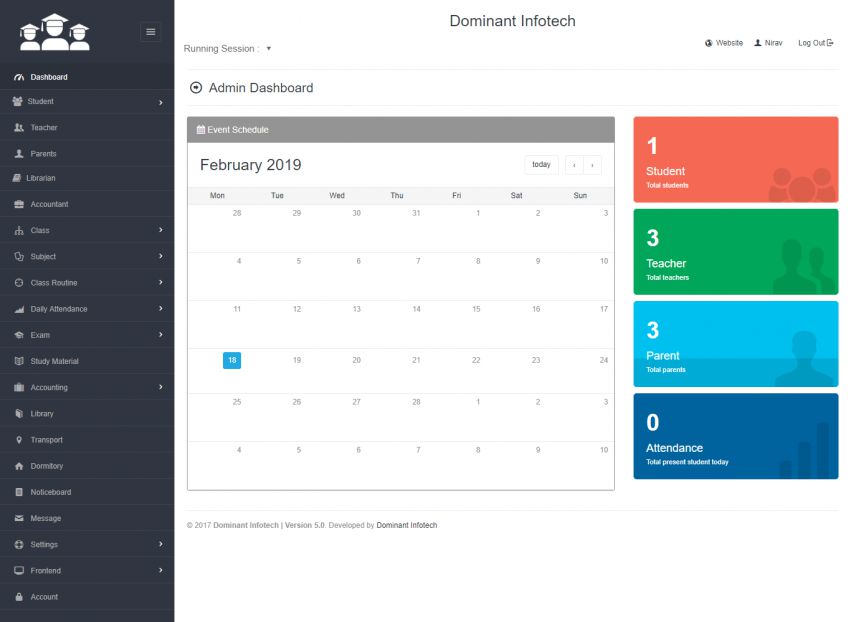Click the Website link in header

pos(724,43)
